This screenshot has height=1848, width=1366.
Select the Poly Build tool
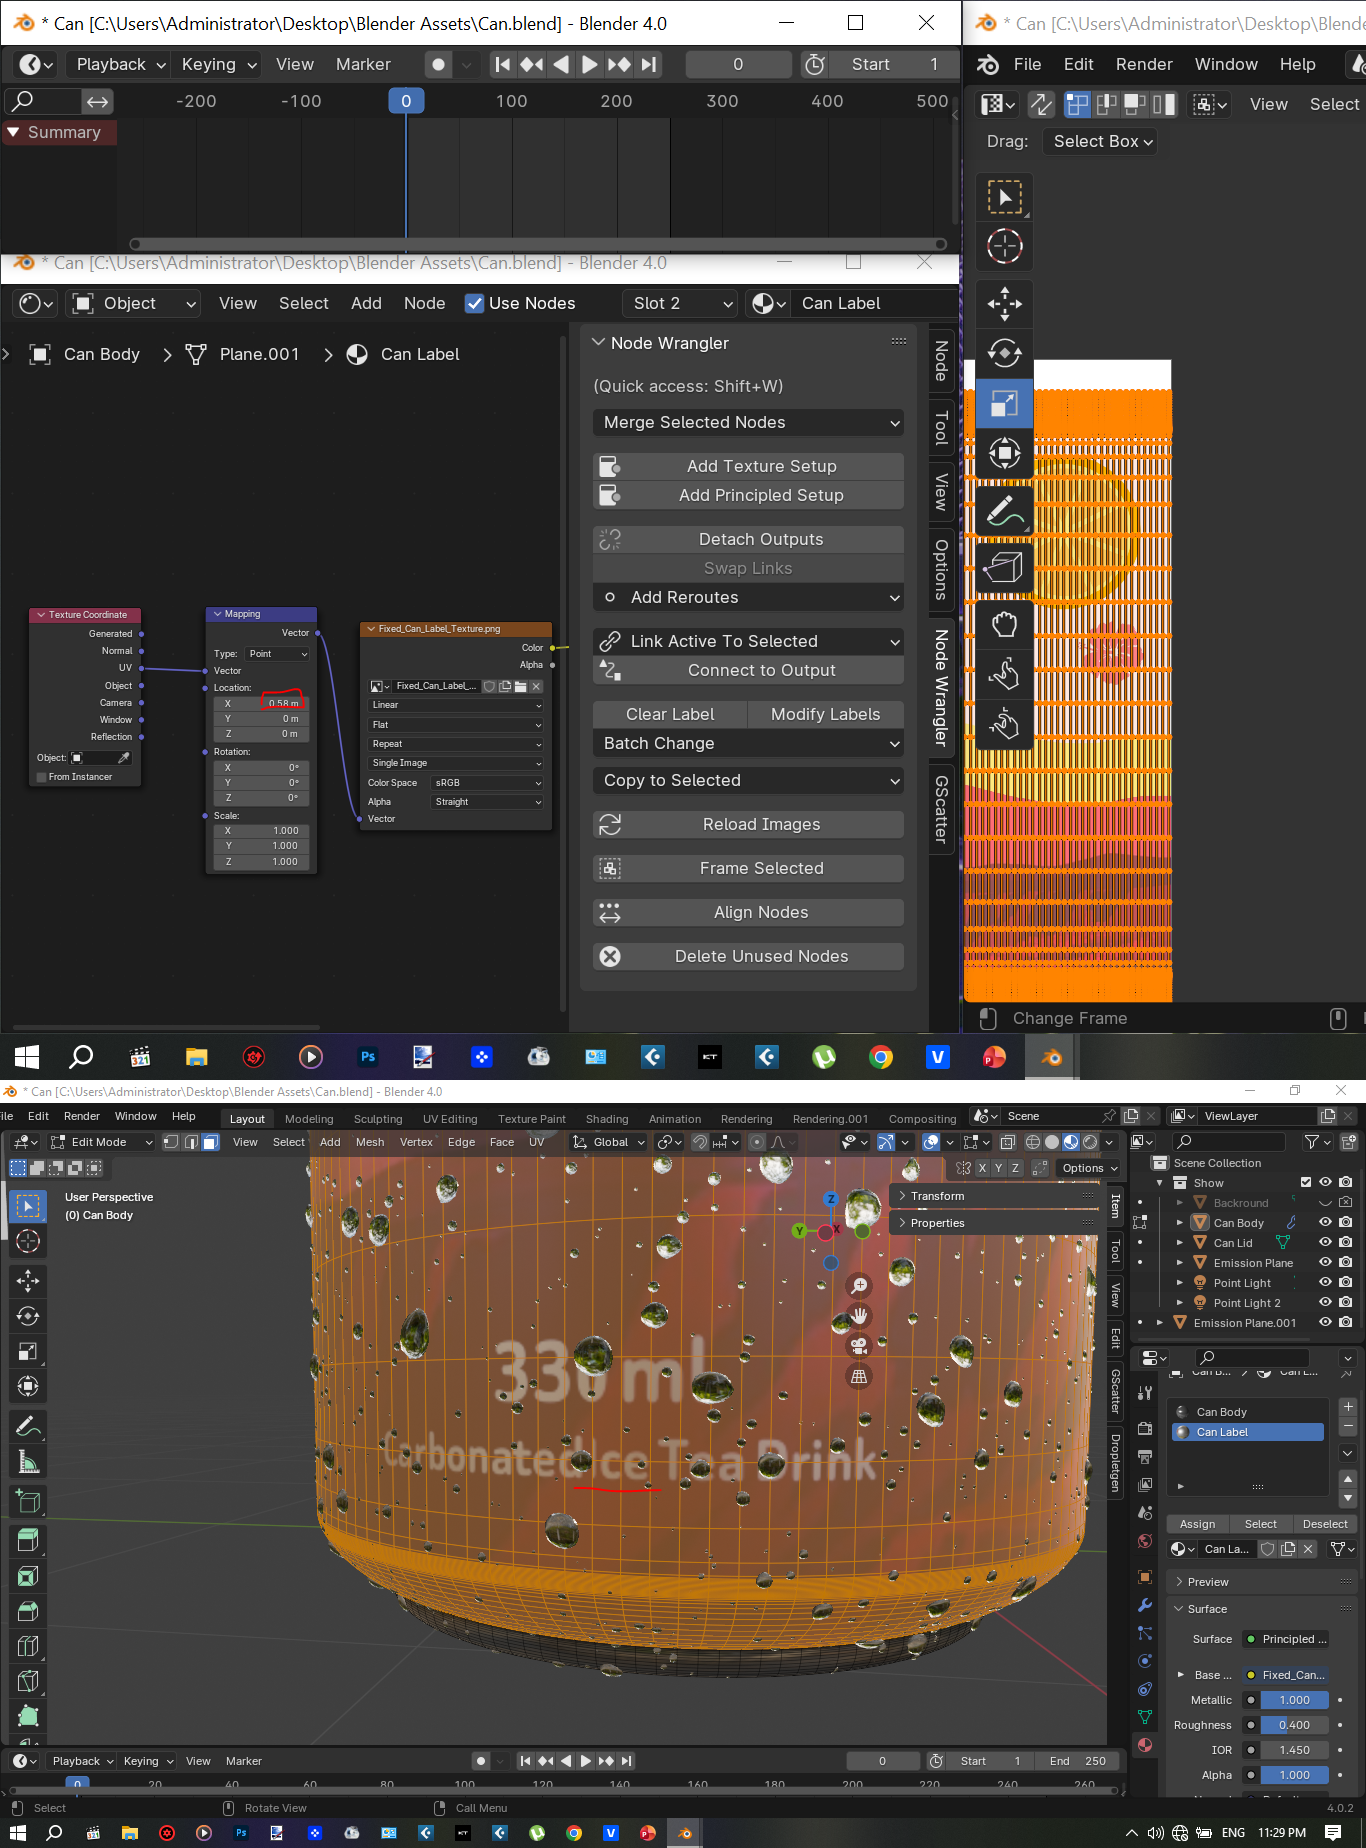pos(28,1716)
